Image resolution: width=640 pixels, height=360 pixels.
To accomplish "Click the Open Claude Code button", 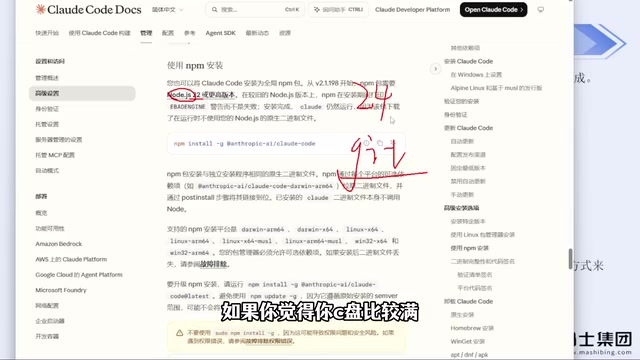I will (493, 9).
